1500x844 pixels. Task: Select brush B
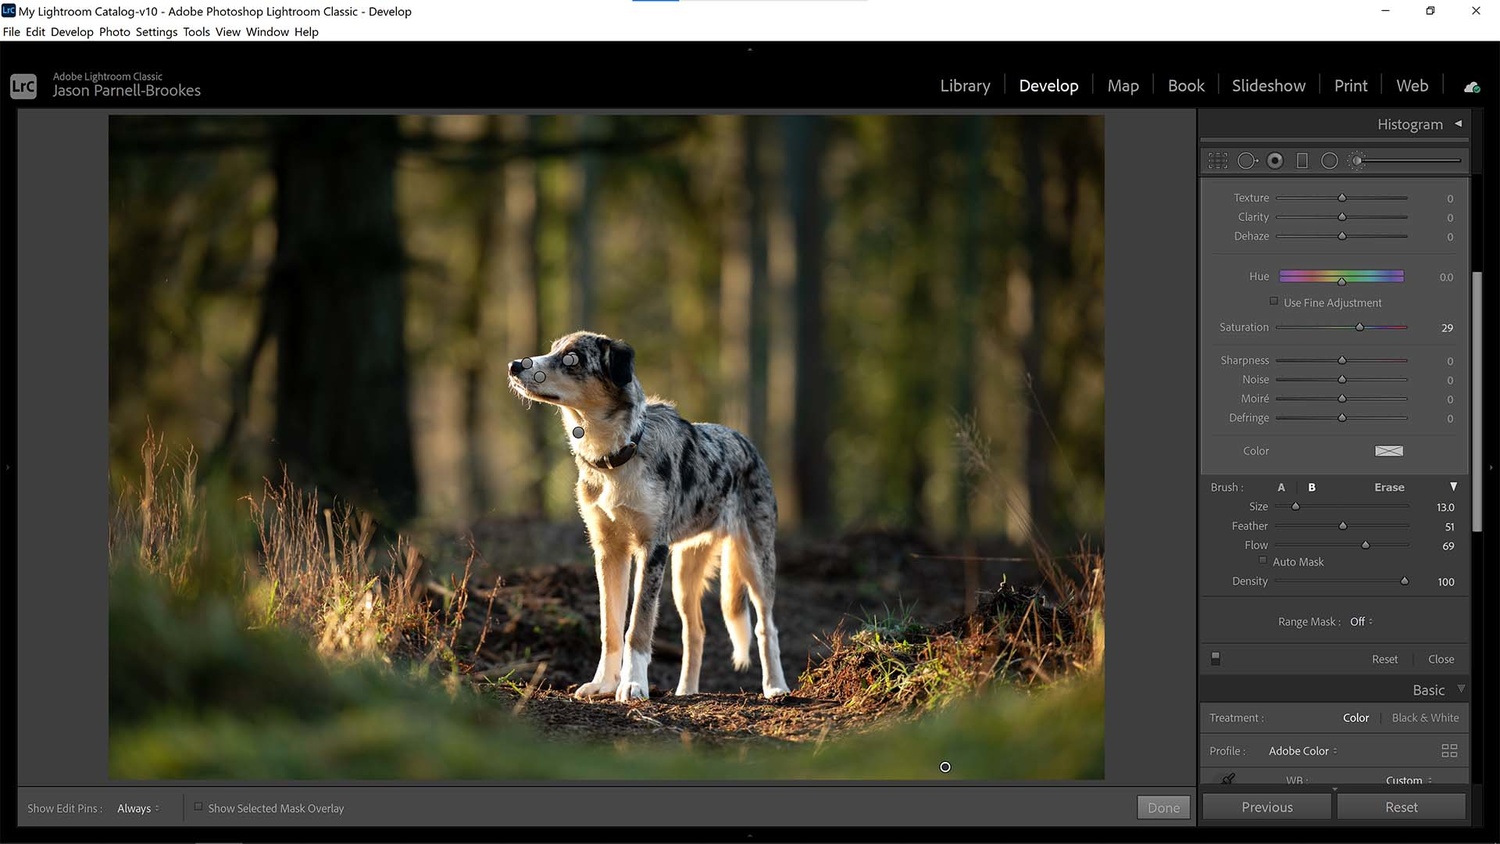[1312, 487]
